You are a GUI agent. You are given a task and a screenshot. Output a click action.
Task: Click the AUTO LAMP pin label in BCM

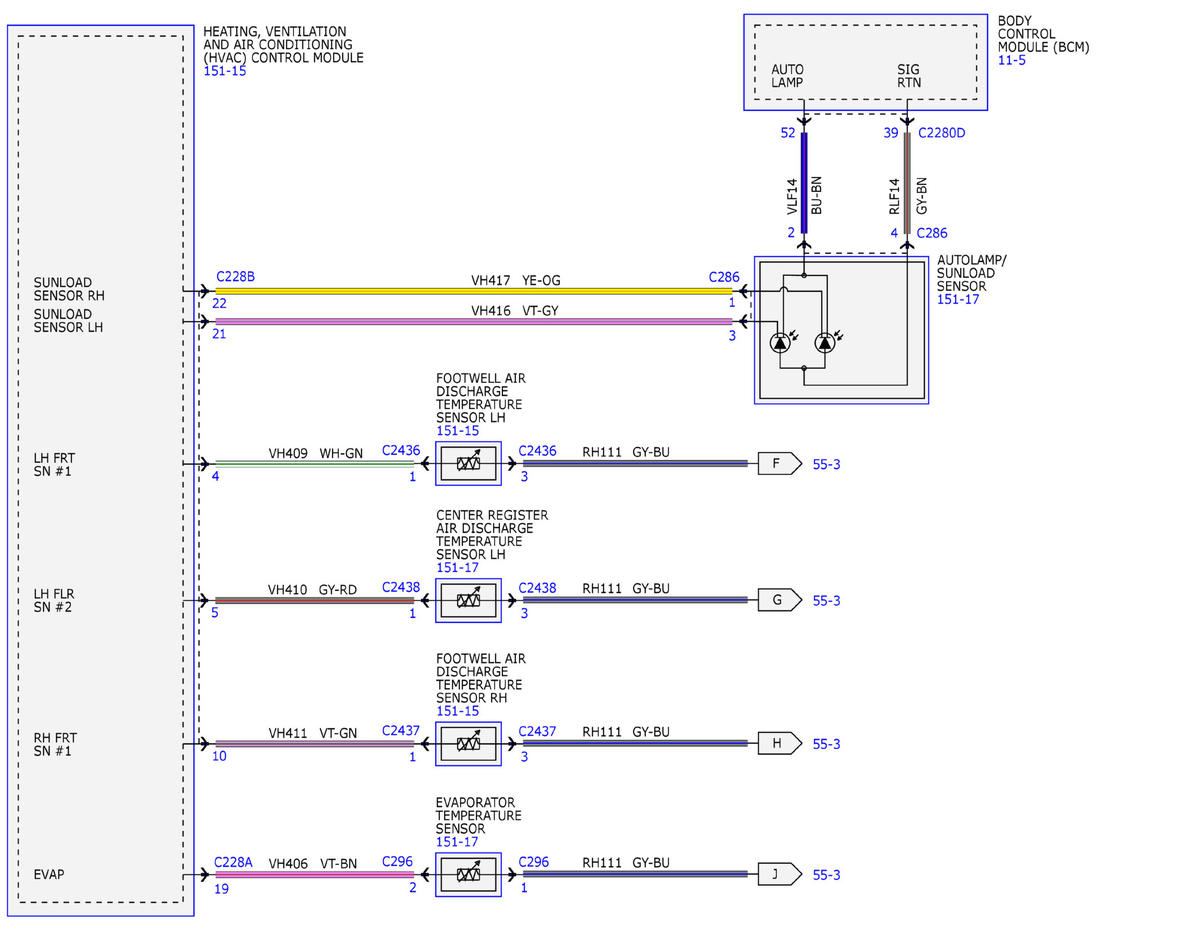(x=787, y=76)
